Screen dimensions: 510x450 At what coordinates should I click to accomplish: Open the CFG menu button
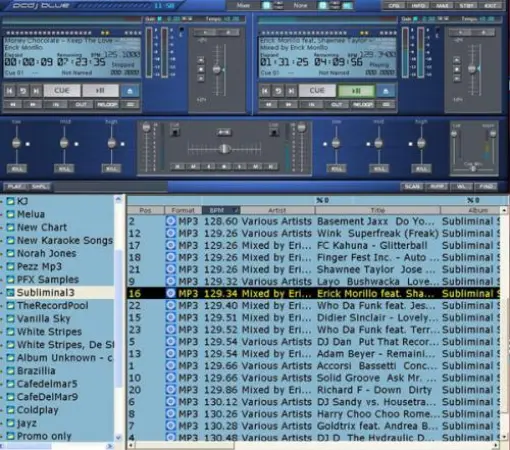click(393, 5)
